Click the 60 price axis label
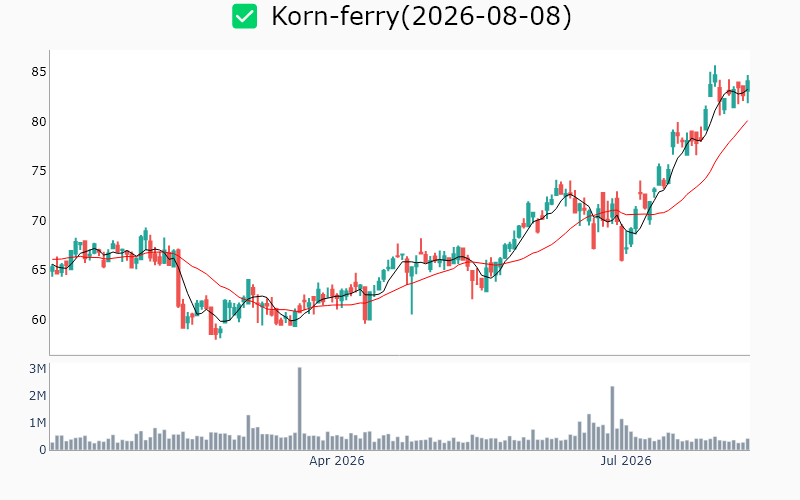800x500 pixels. [x=39, y=319]
